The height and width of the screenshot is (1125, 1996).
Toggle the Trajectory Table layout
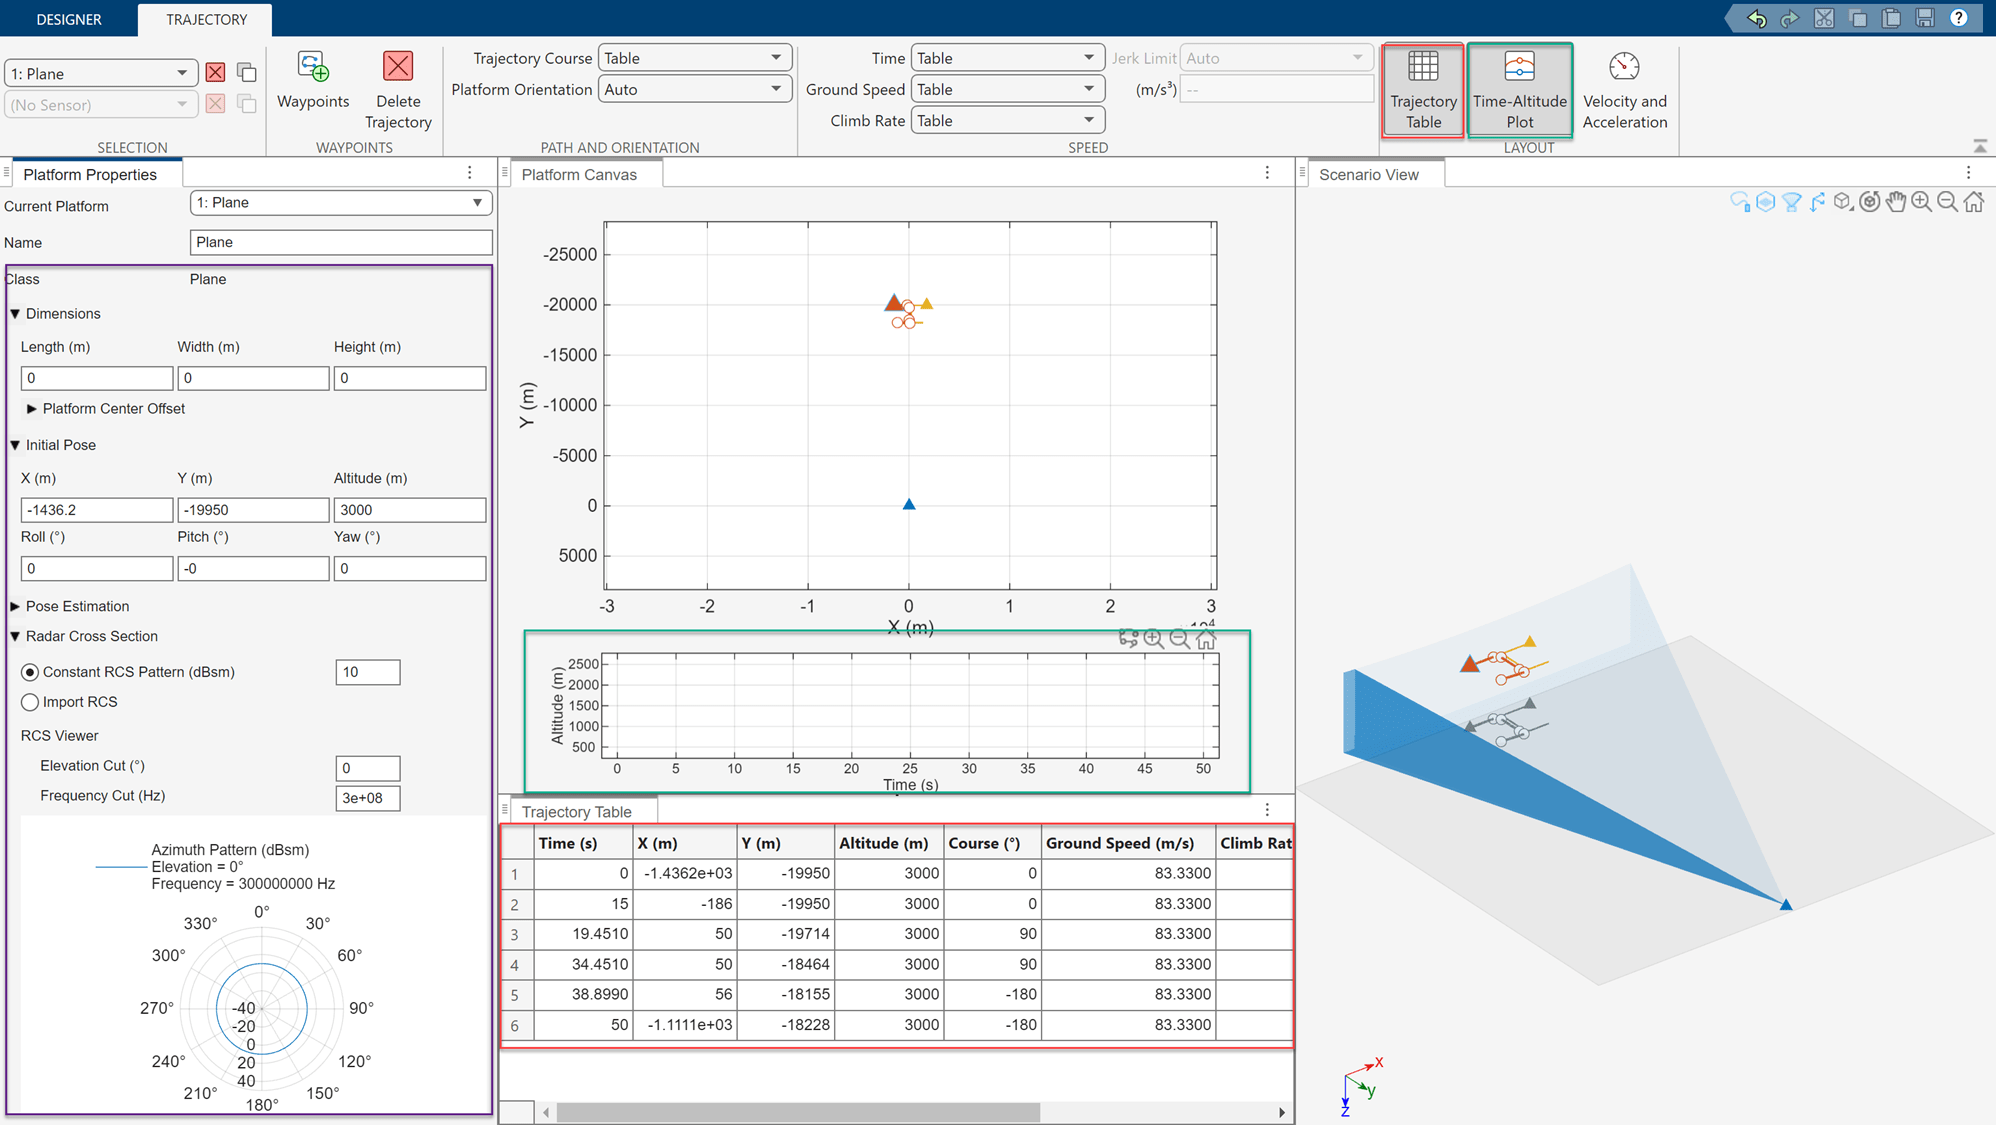coord(1422,89)
